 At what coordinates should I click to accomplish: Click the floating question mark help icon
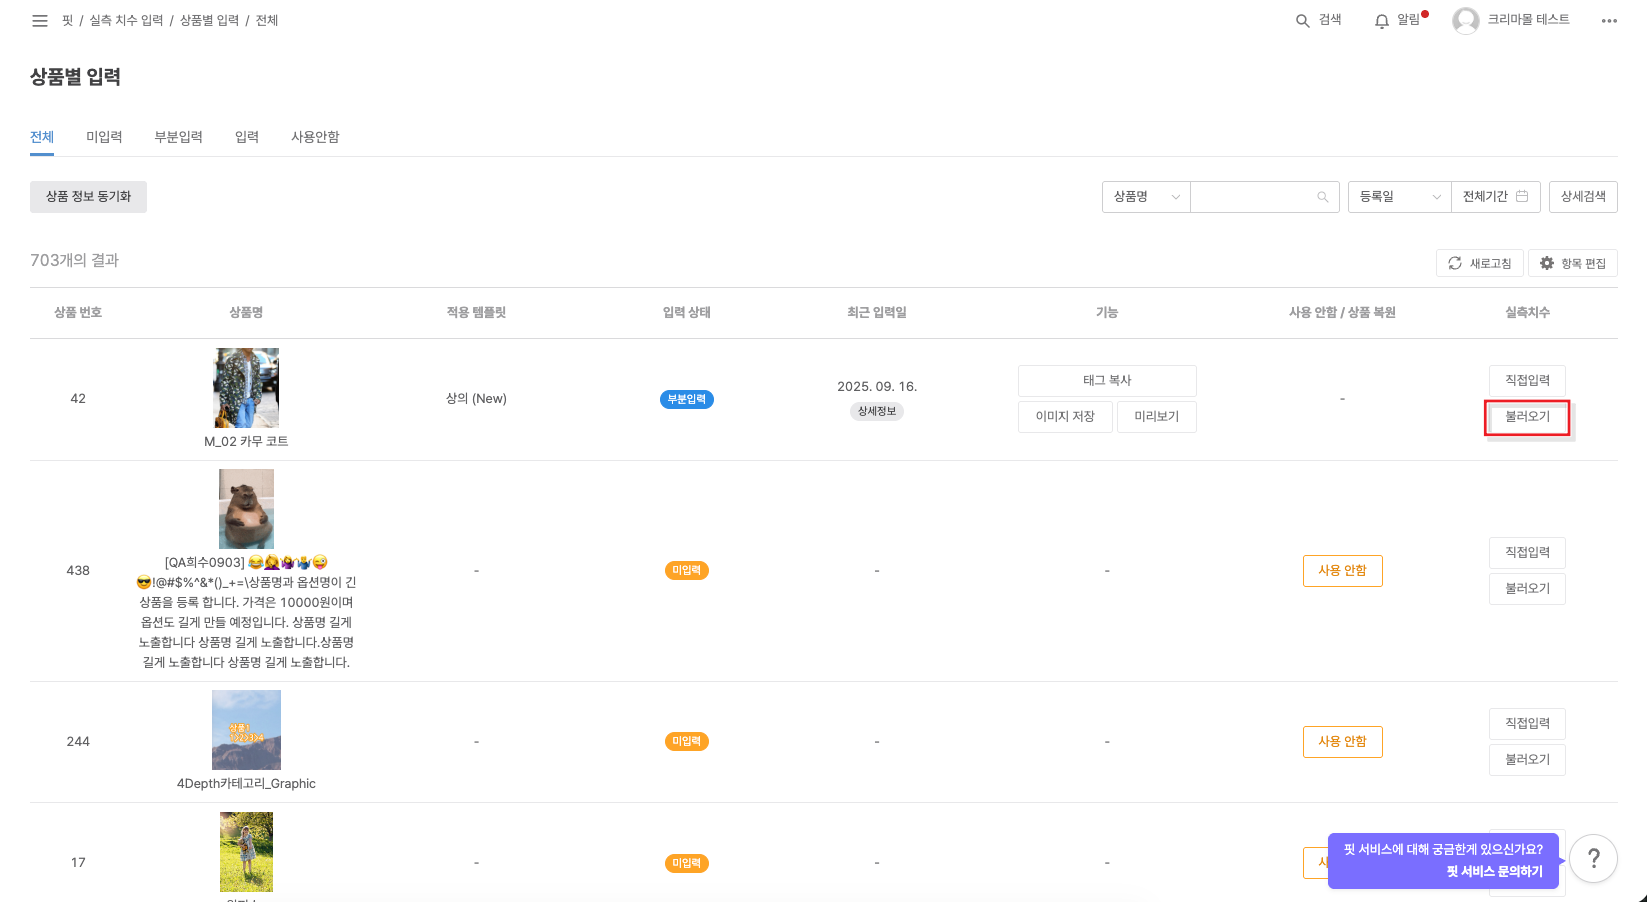[x=1594, y=858]
